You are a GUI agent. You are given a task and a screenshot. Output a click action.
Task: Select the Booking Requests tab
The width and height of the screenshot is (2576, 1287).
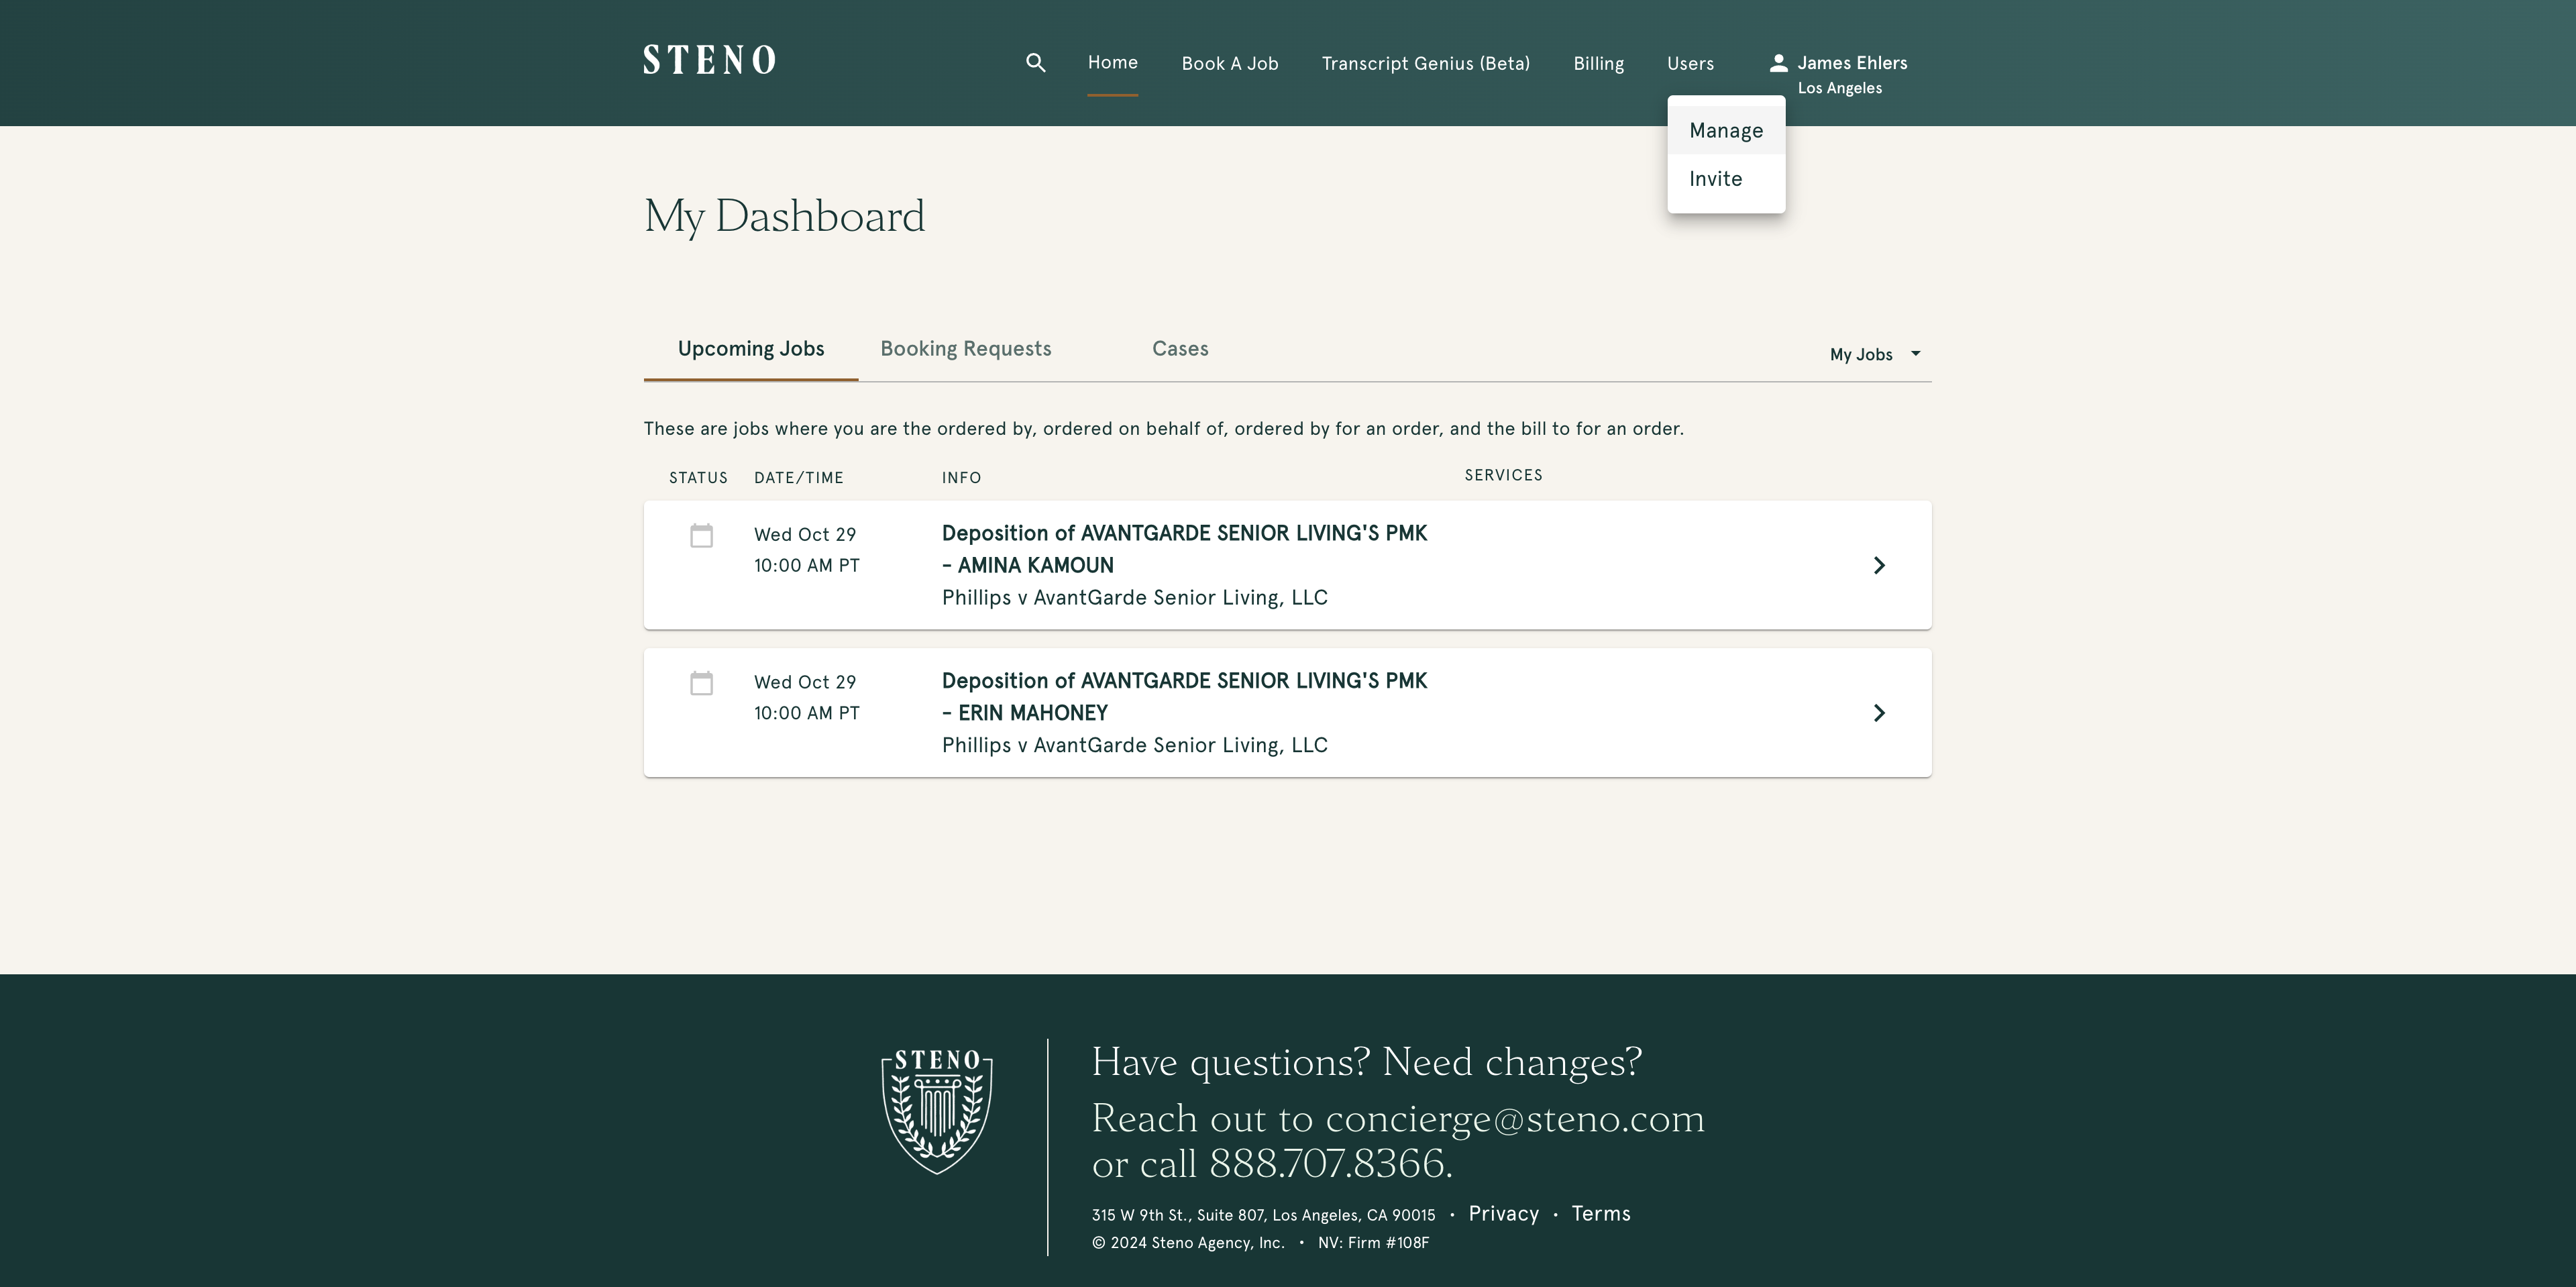click(x=966, y=348)
